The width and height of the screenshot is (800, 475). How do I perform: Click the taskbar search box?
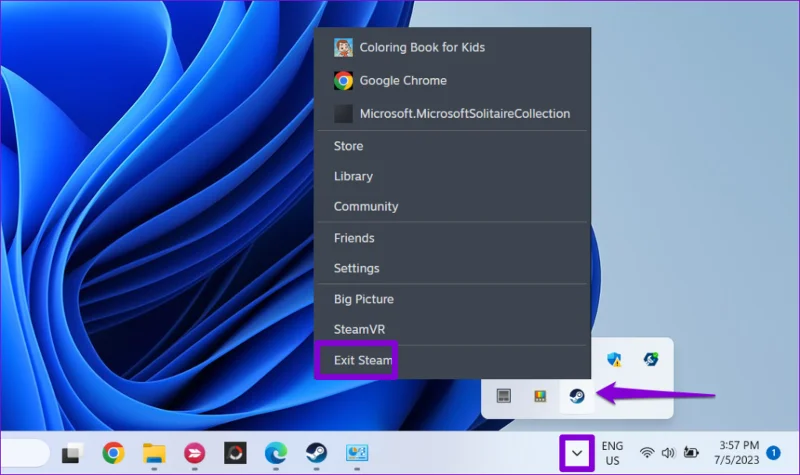point(24,453)
